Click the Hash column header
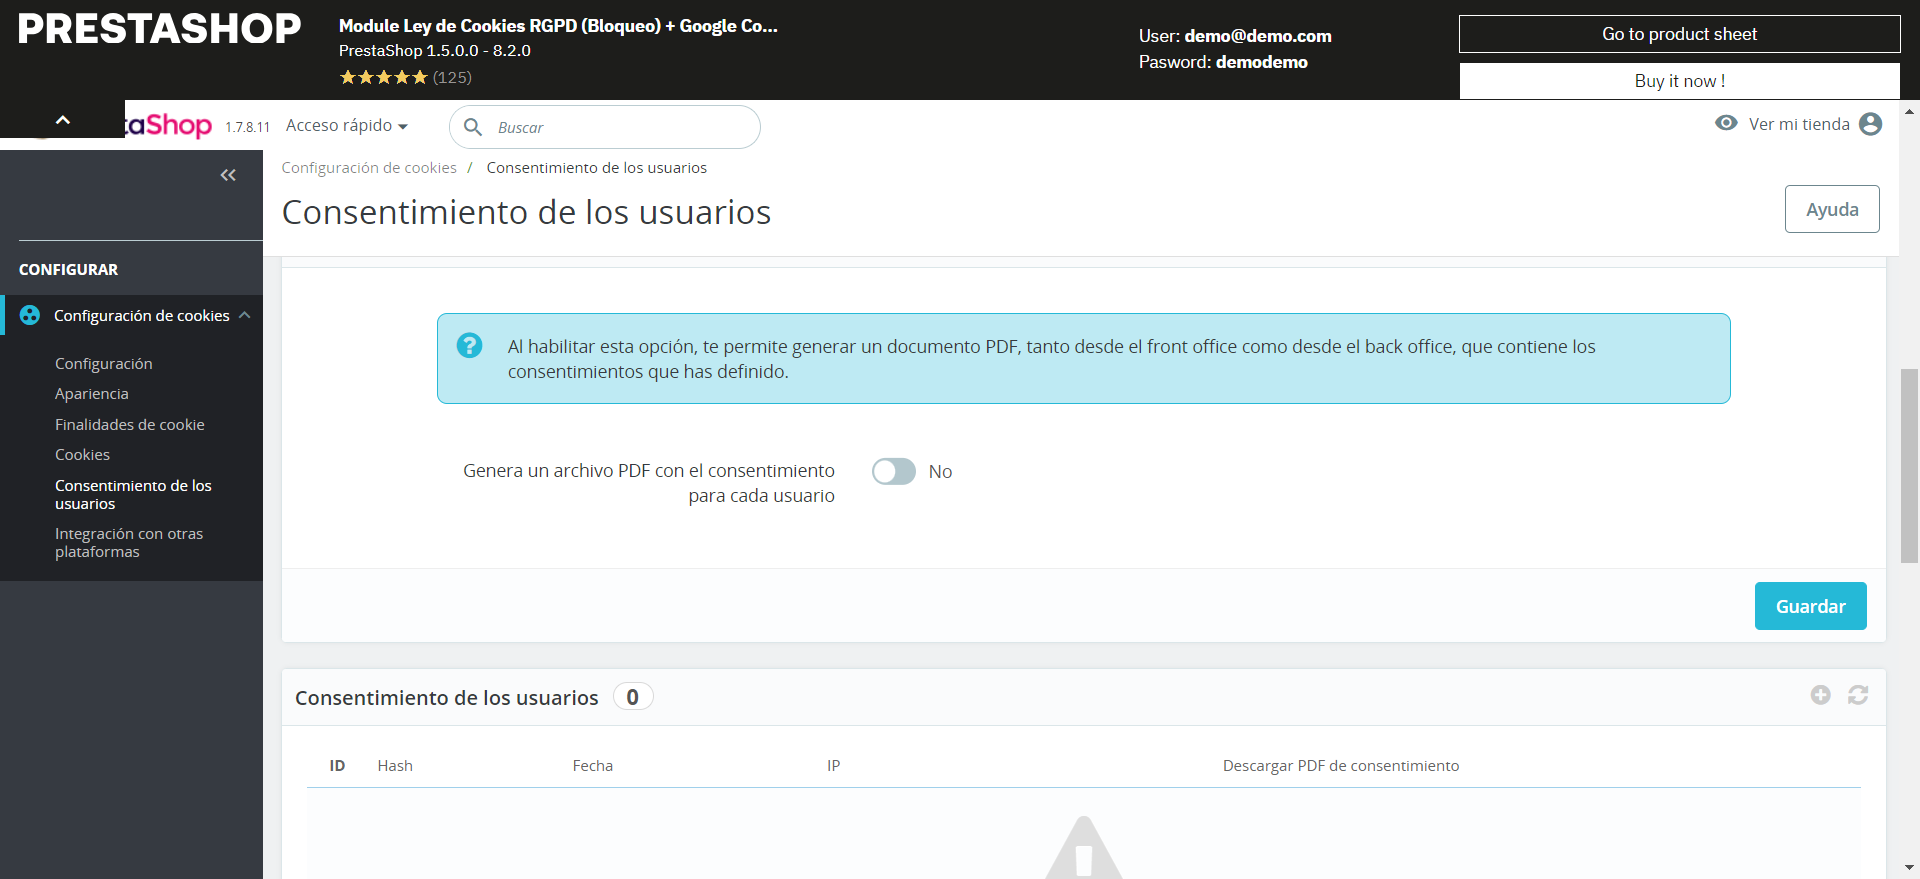 click(x=395, y=765)
